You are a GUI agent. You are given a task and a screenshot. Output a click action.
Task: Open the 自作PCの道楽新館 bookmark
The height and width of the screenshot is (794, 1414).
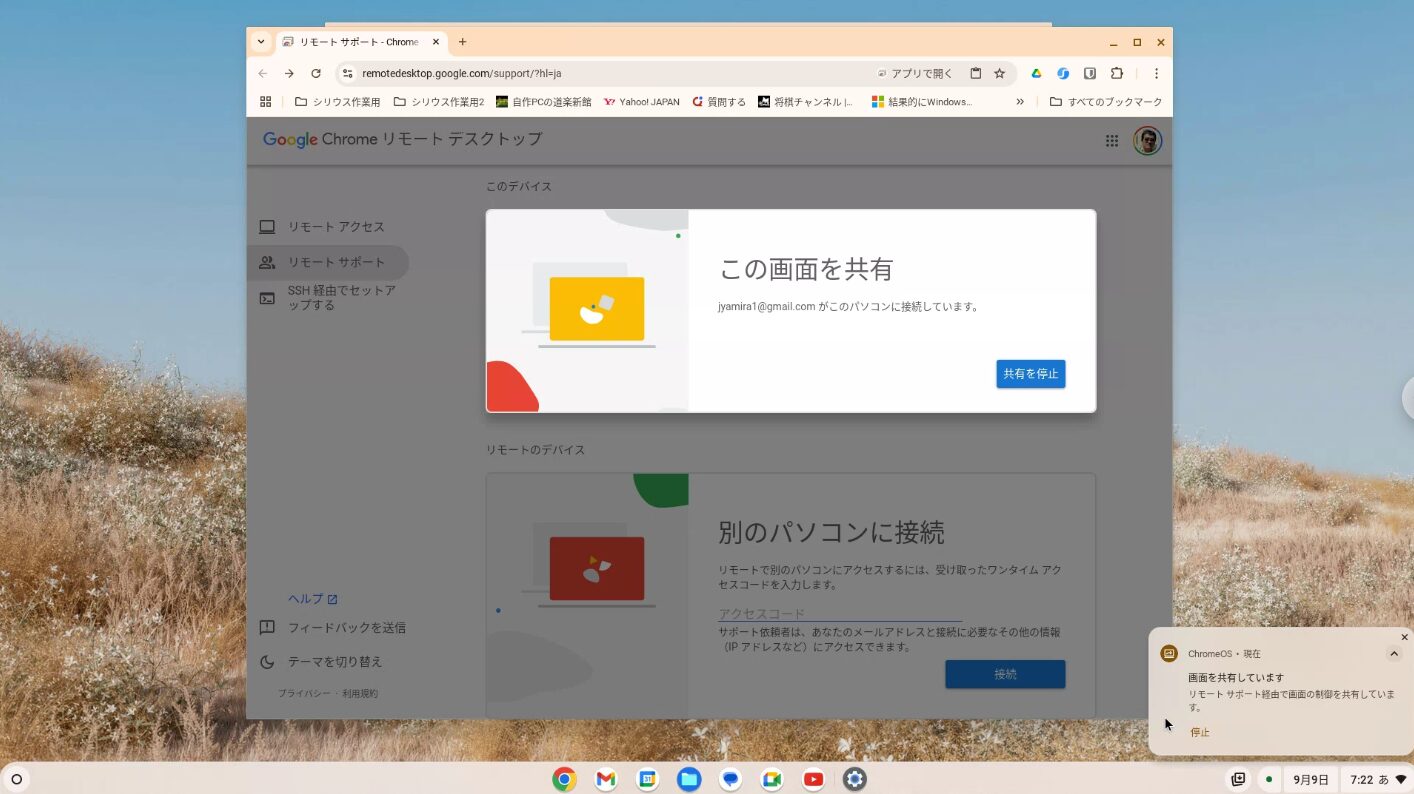click(x=544, y=102)
